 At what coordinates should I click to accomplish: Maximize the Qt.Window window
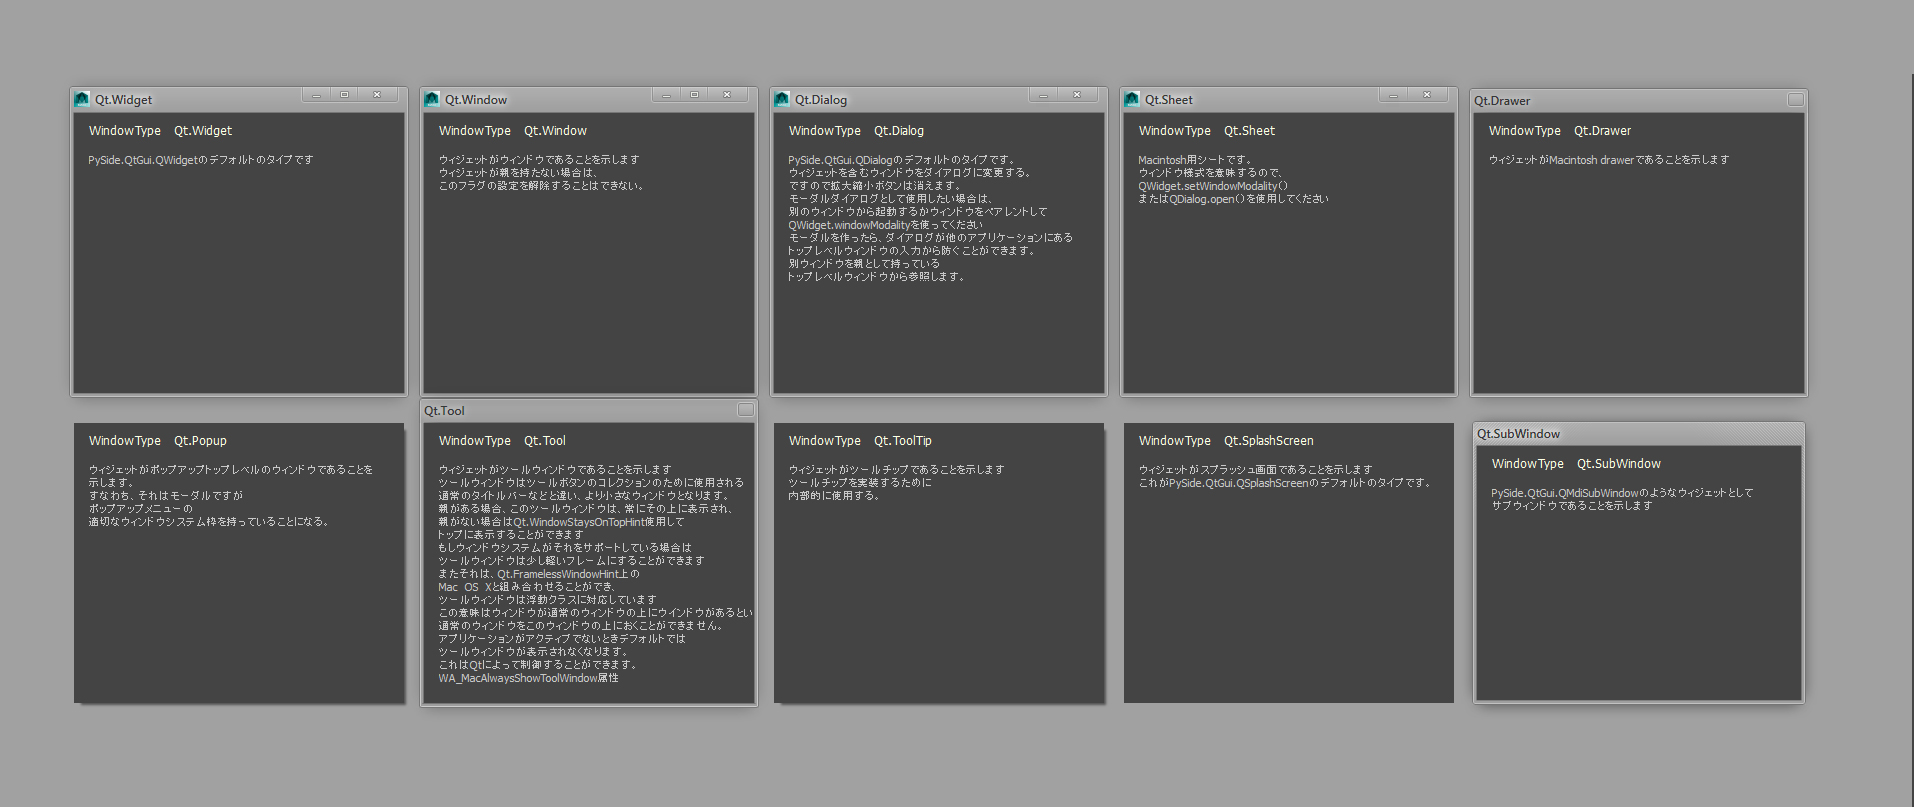pyautogui.click(x=695, y=95)
